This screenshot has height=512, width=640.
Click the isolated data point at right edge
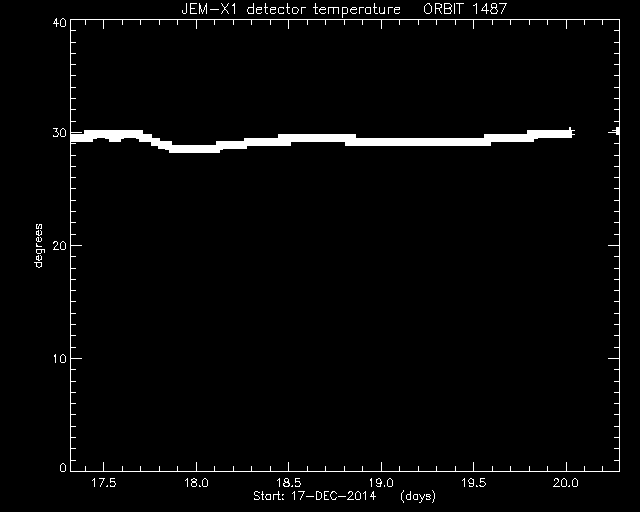(x=616, y=131)
